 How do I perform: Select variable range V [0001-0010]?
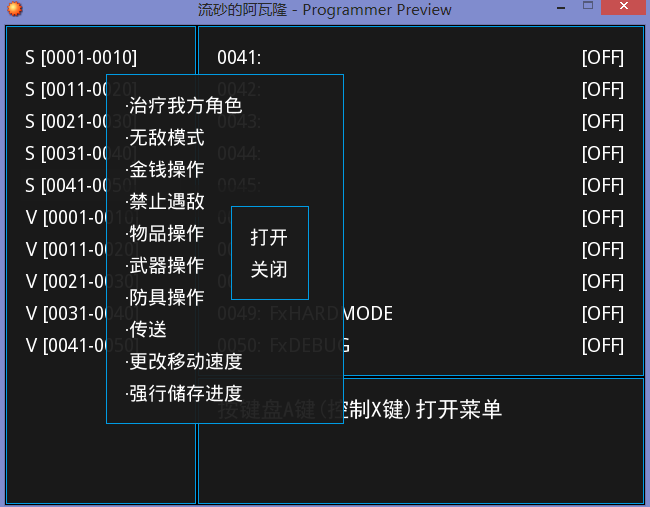coord(82,217)
